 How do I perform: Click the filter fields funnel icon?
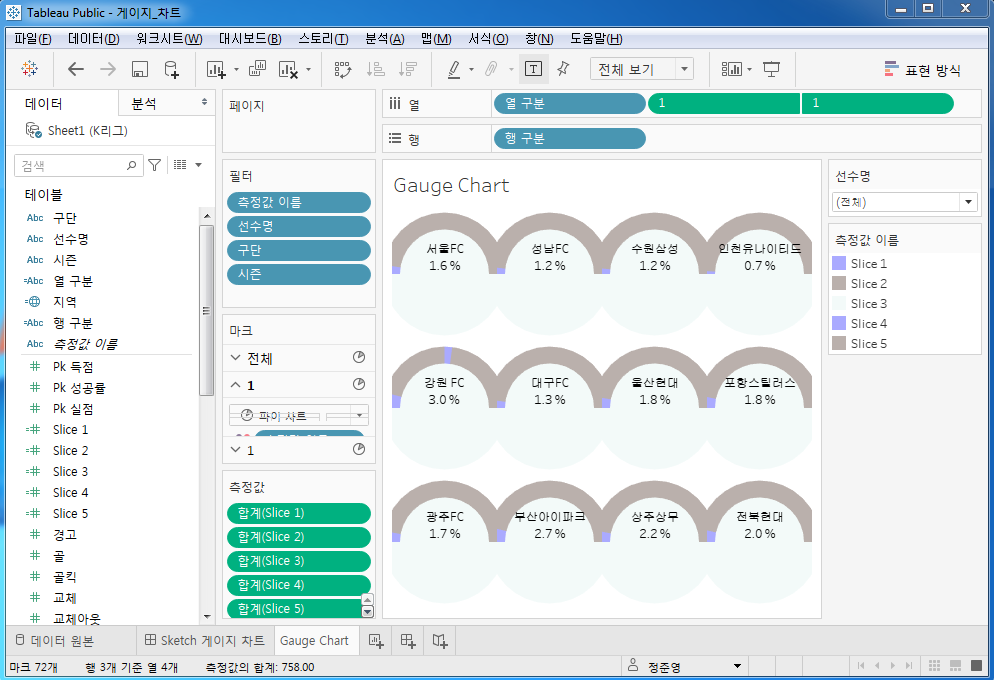[155, 165]
